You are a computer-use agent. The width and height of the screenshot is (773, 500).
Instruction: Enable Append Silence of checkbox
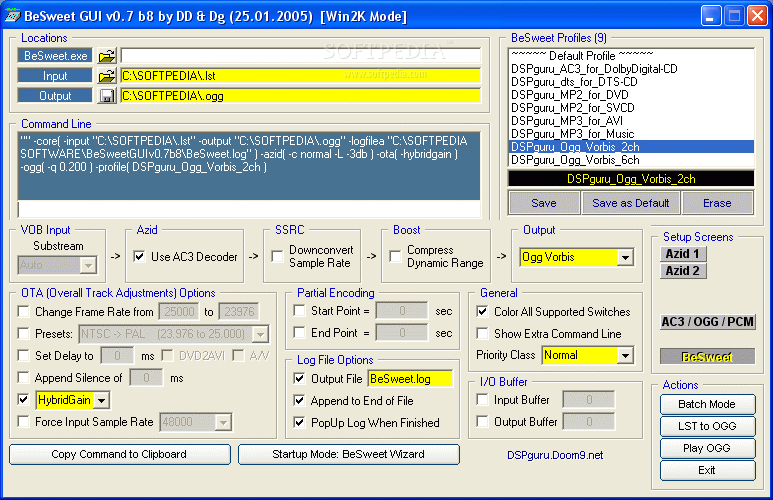point(23,378)
